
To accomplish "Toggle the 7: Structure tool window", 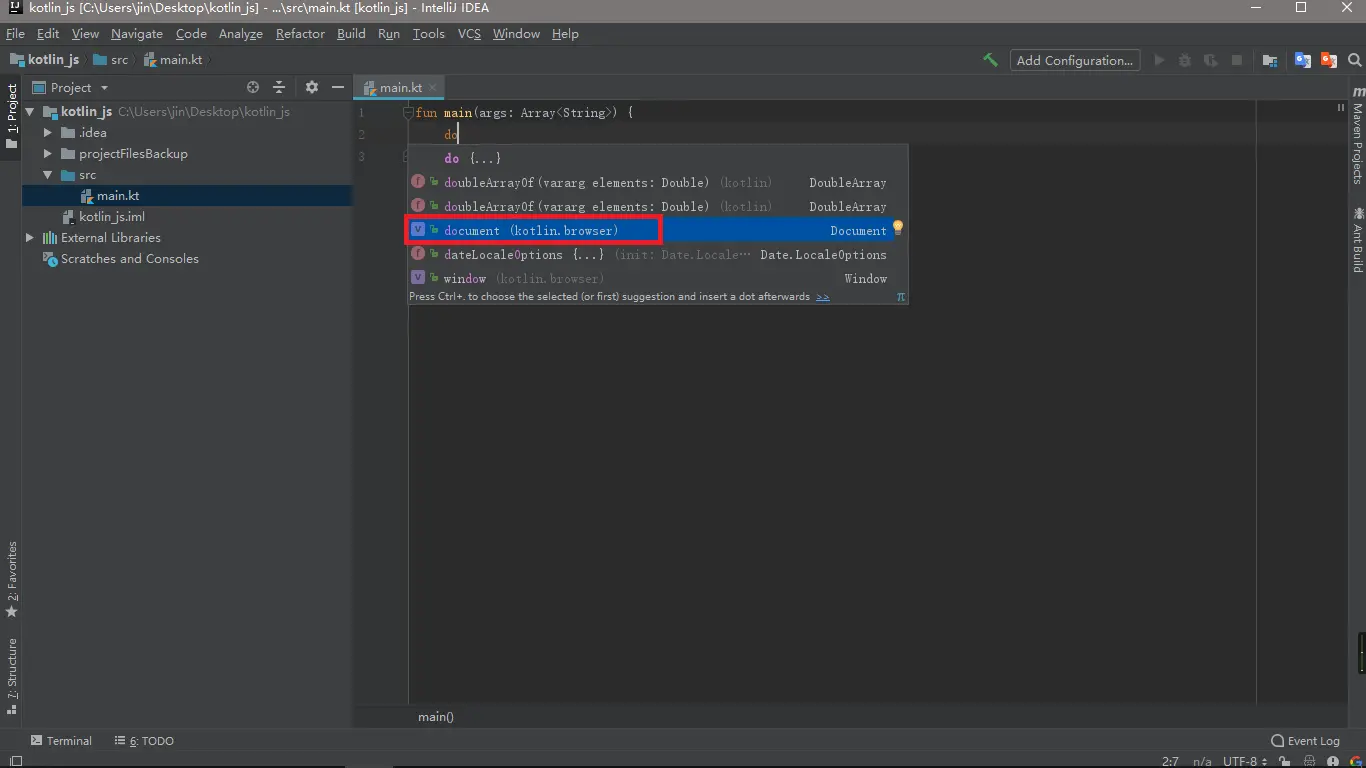I will click(12, 676).
